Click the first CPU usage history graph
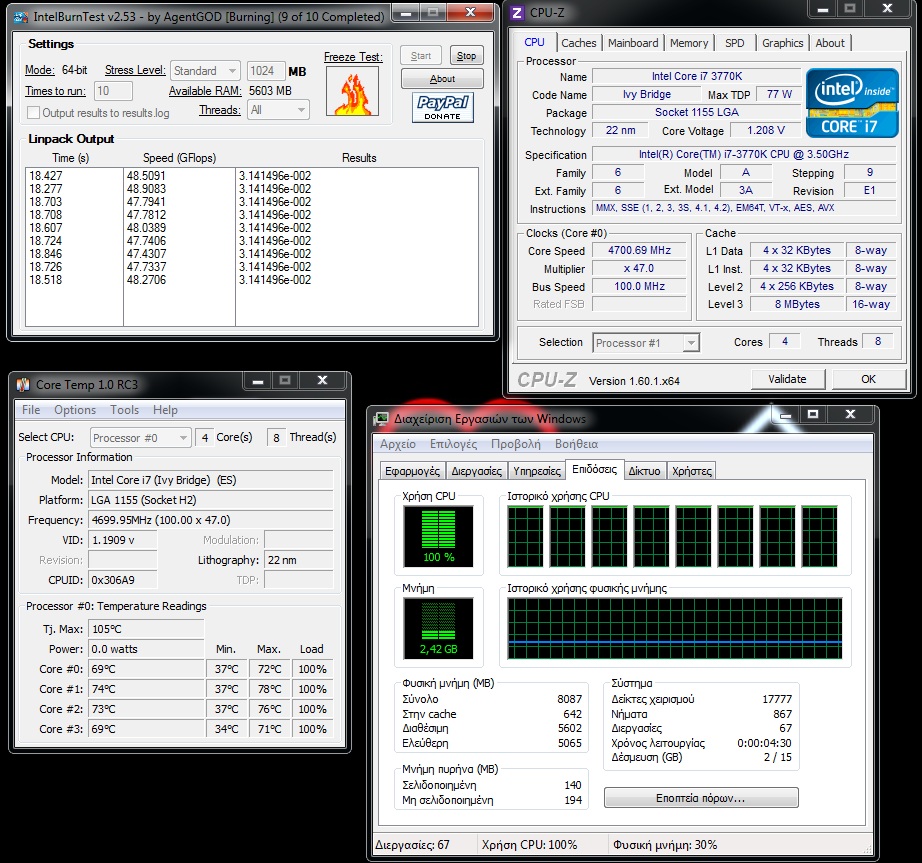 point(525,536)
